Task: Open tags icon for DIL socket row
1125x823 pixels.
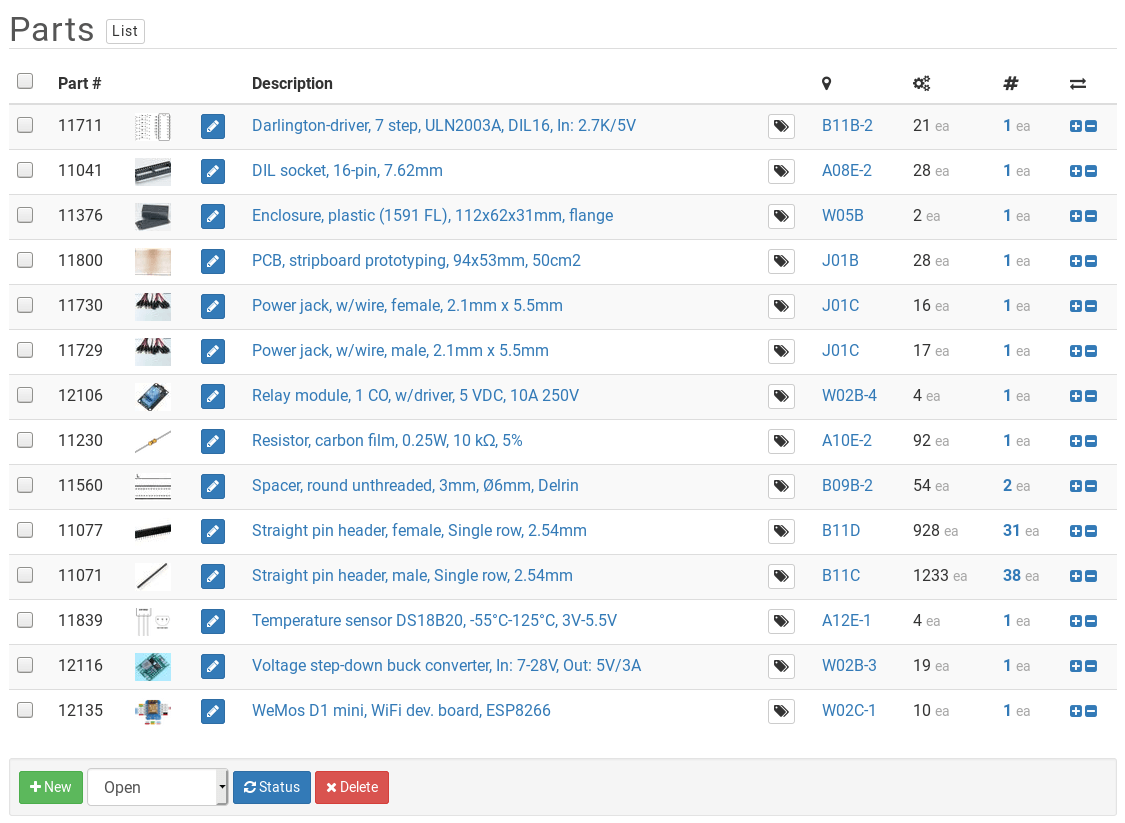Action: (781, 171)
